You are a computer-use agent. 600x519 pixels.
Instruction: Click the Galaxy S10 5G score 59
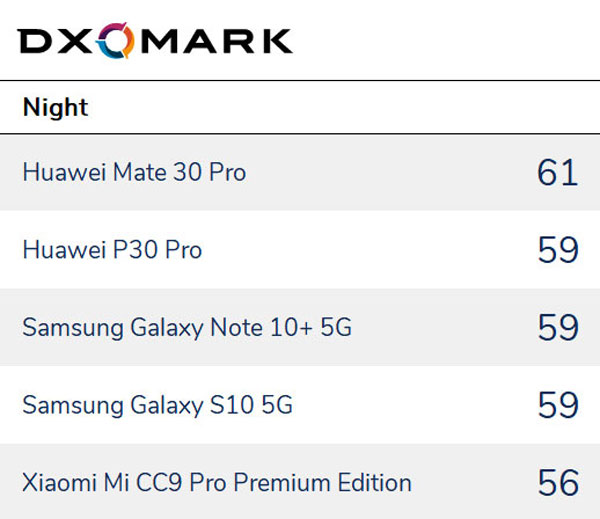pyautogui.click(x=557, y=405)
